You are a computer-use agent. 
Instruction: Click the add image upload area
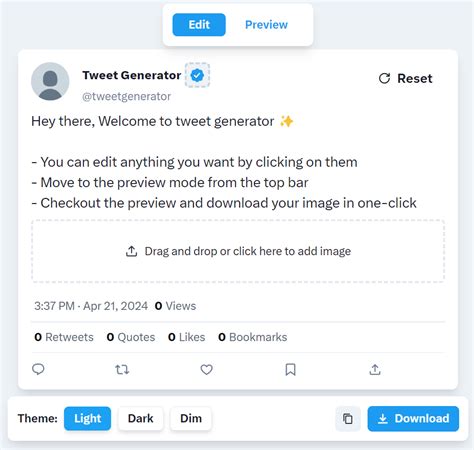pos(238,251)
